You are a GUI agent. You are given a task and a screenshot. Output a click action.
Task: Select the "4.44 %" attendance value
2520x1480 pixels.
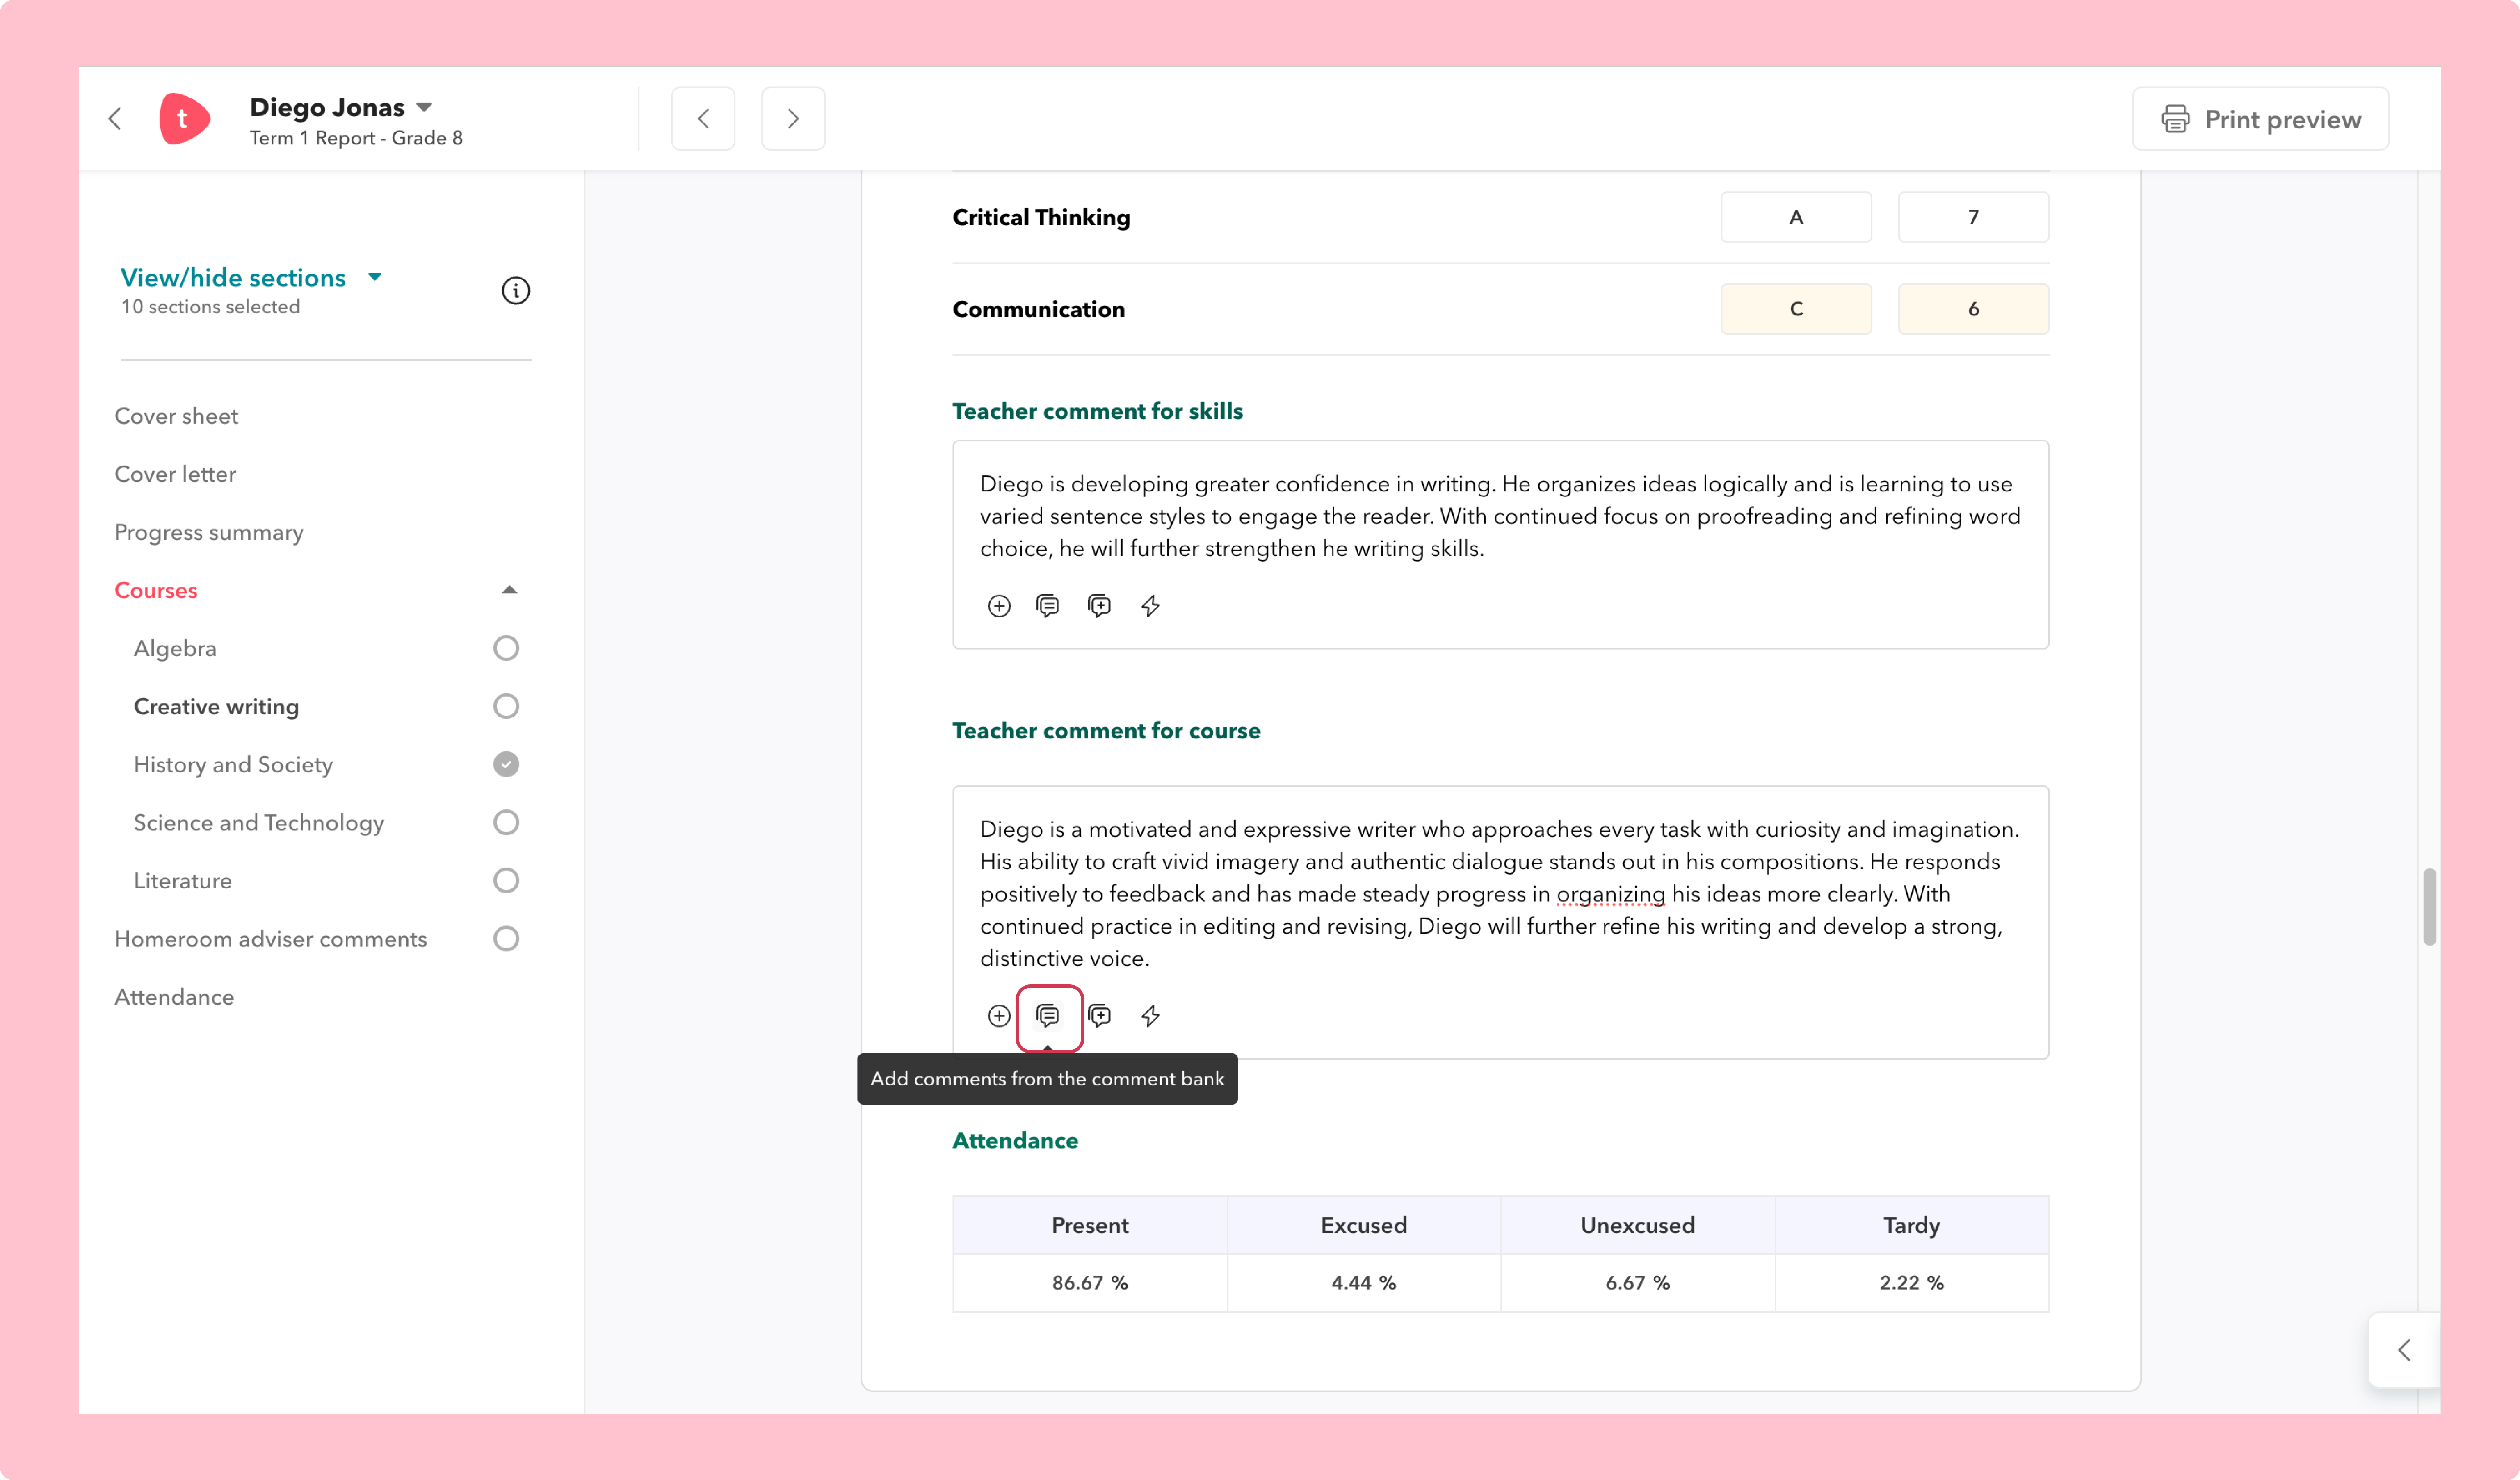[1364, 1283]
